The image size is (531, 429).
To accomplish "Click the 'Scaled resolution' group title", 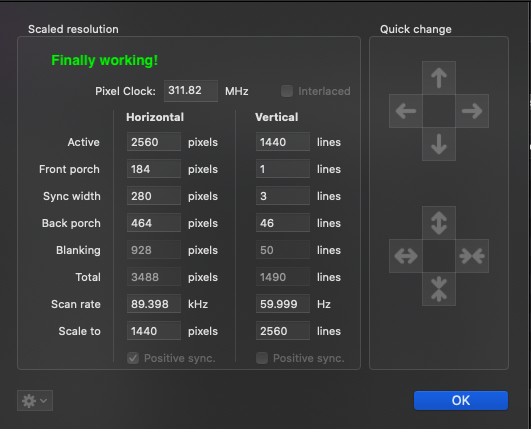I will pos(73,29).
